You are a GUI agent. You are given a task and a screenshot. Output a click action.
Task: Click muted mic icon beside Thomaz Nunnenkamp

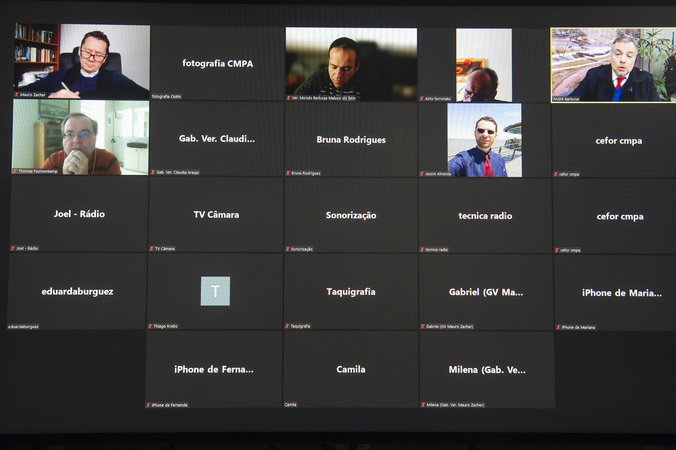[15, 171]
